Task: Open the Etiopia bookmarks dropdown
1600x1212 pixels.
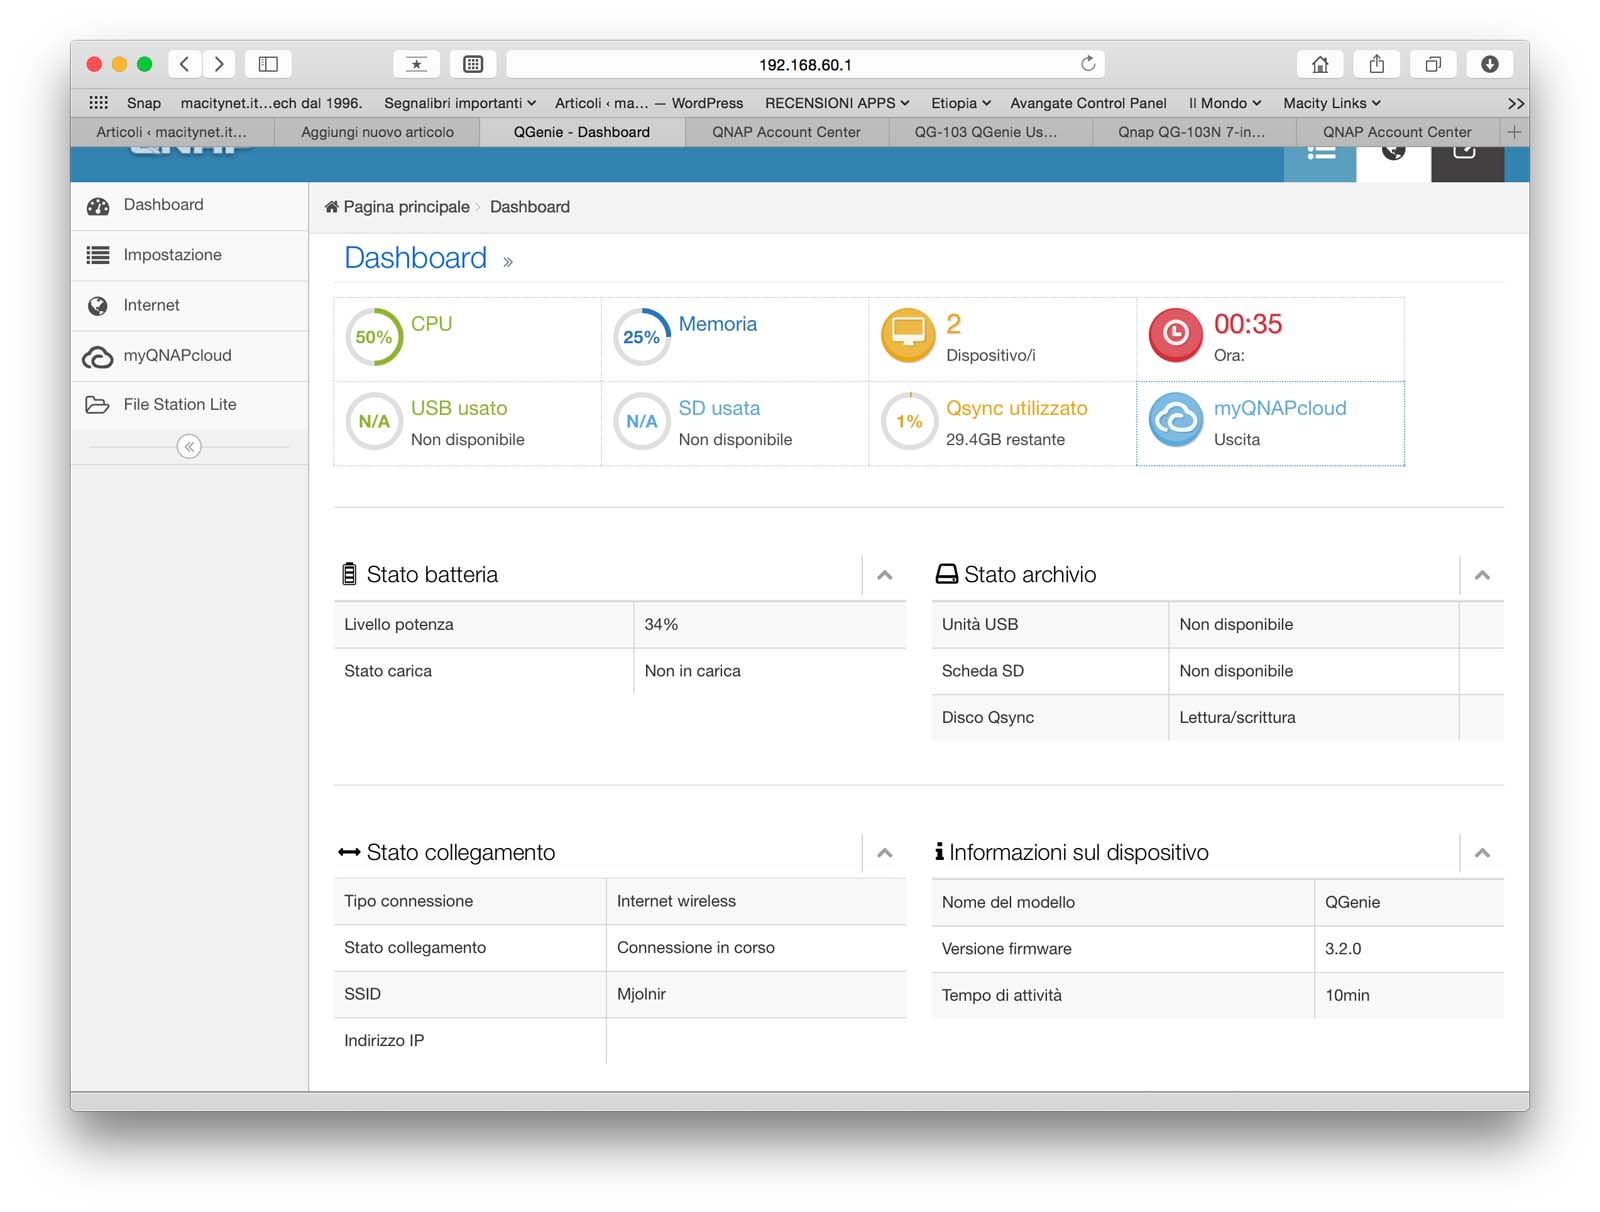Action: point(961,103)
